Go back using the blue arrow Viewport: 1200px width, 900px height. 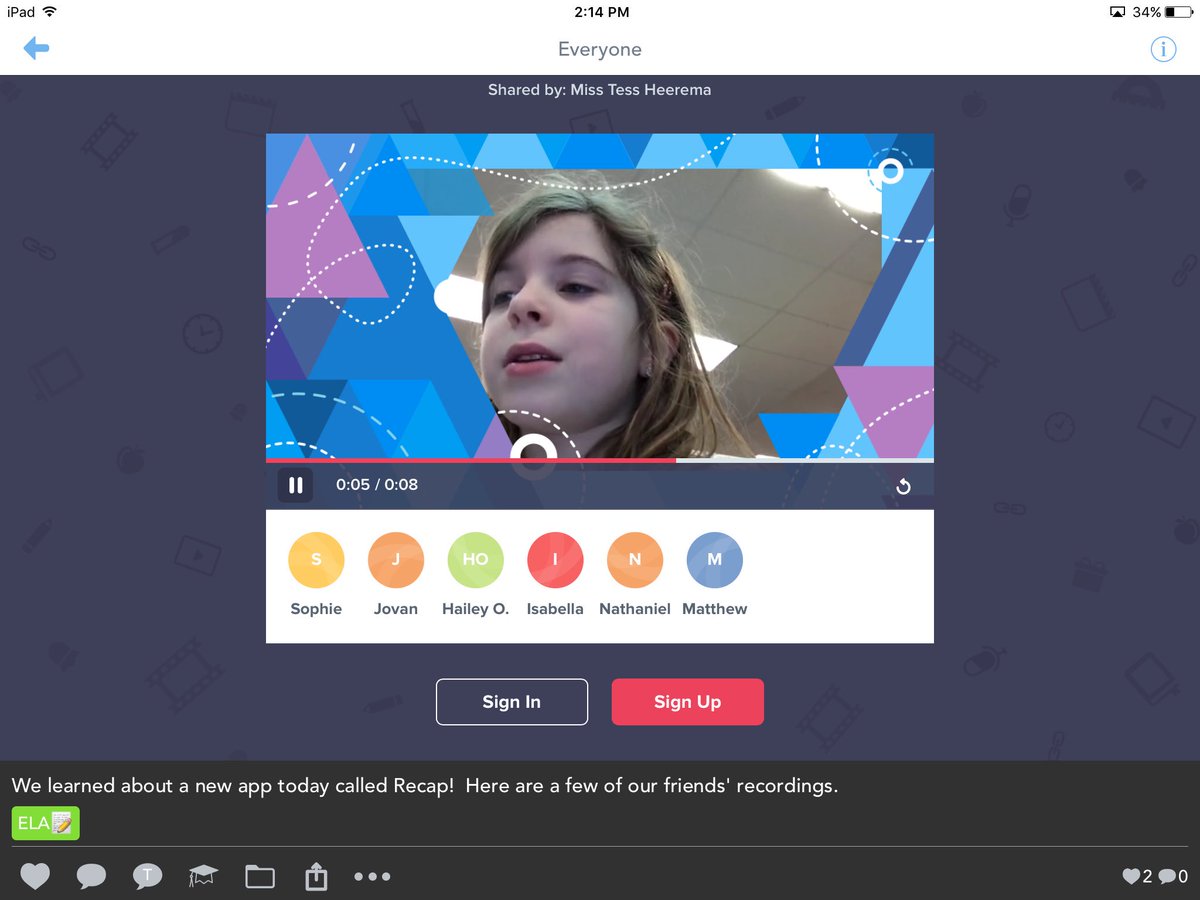click(x=37, y=48)
